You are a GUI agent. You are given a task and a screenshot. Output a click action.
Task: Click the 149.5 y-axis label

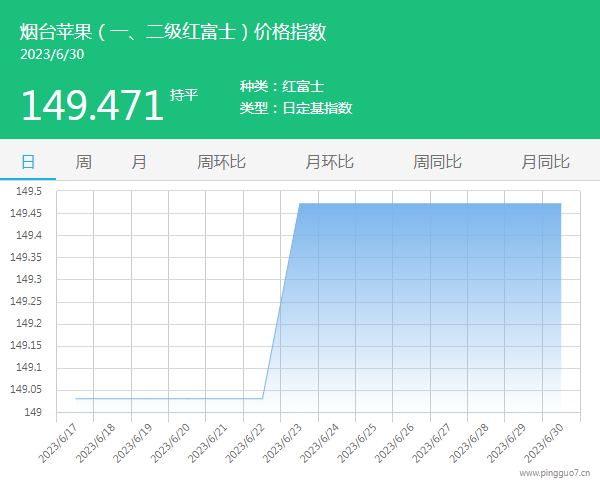[x=27, y=191]
